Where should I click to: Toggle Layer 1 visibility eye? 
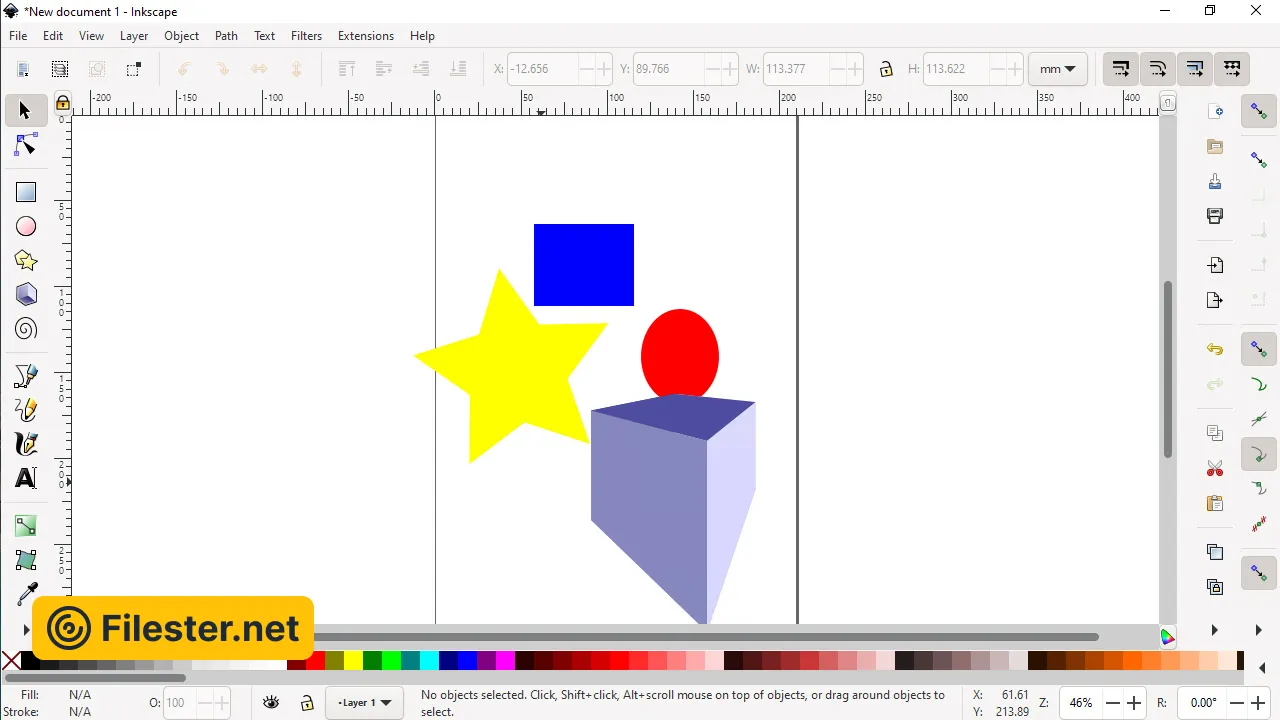click(x=271, y=703)
